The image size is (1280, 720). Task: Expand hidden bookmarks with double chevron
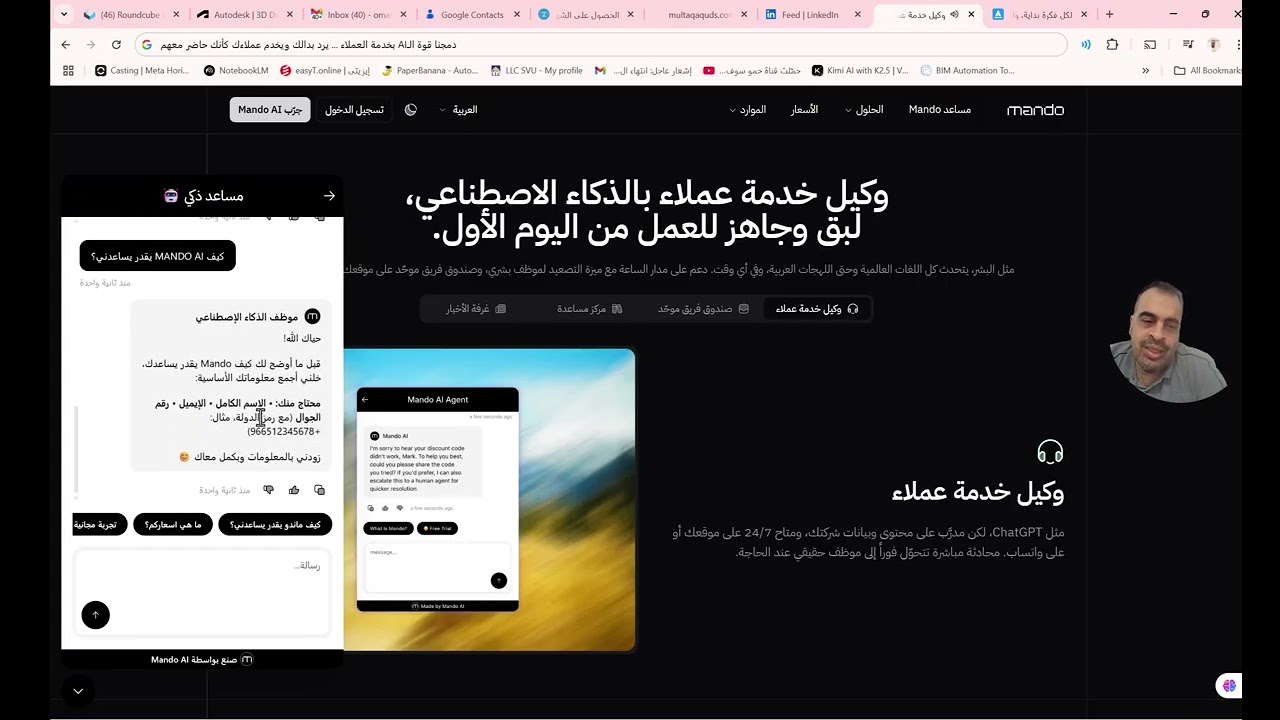click(1145, 71)
